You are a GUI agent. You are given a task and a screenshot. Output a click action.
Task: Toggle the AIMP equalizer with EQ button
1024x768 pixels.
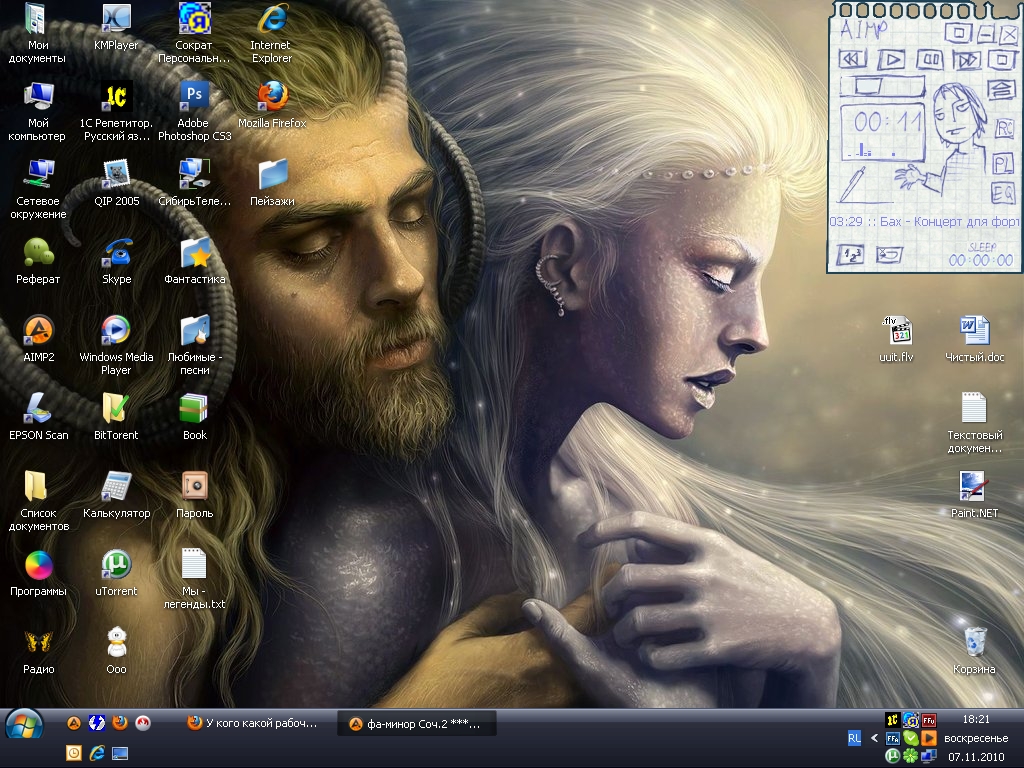(1002, 192)
